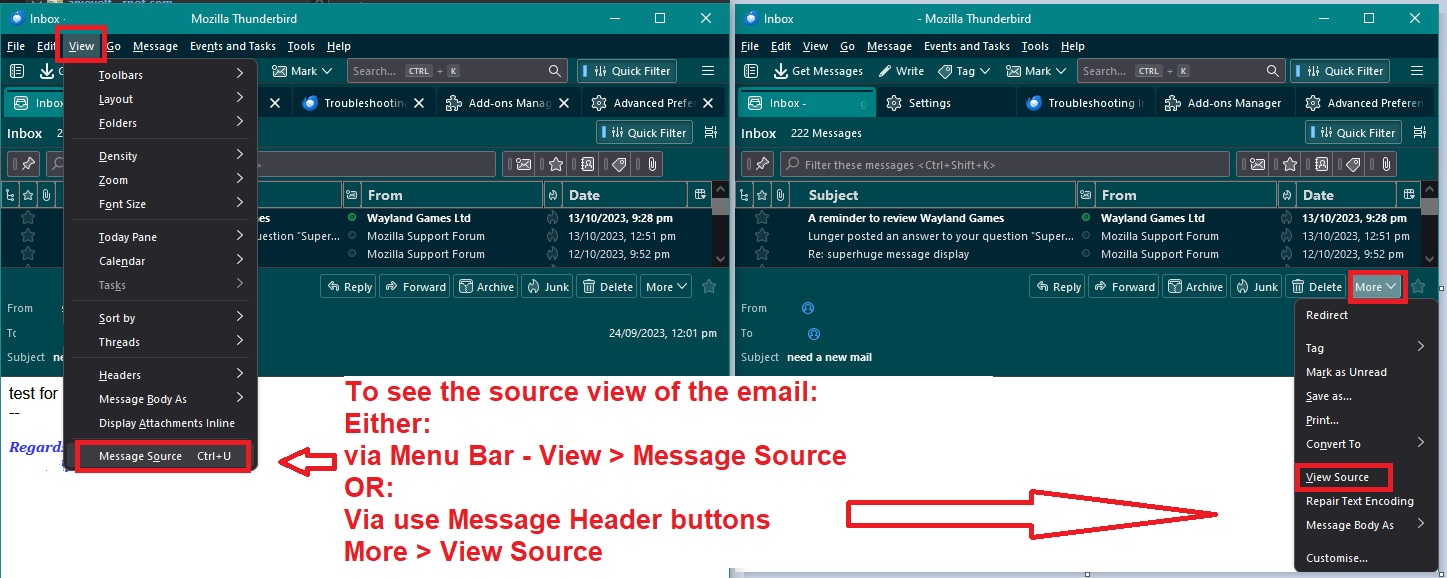Click Archive button in right window
1447x578 pixels.
(x=1195, y=287)
